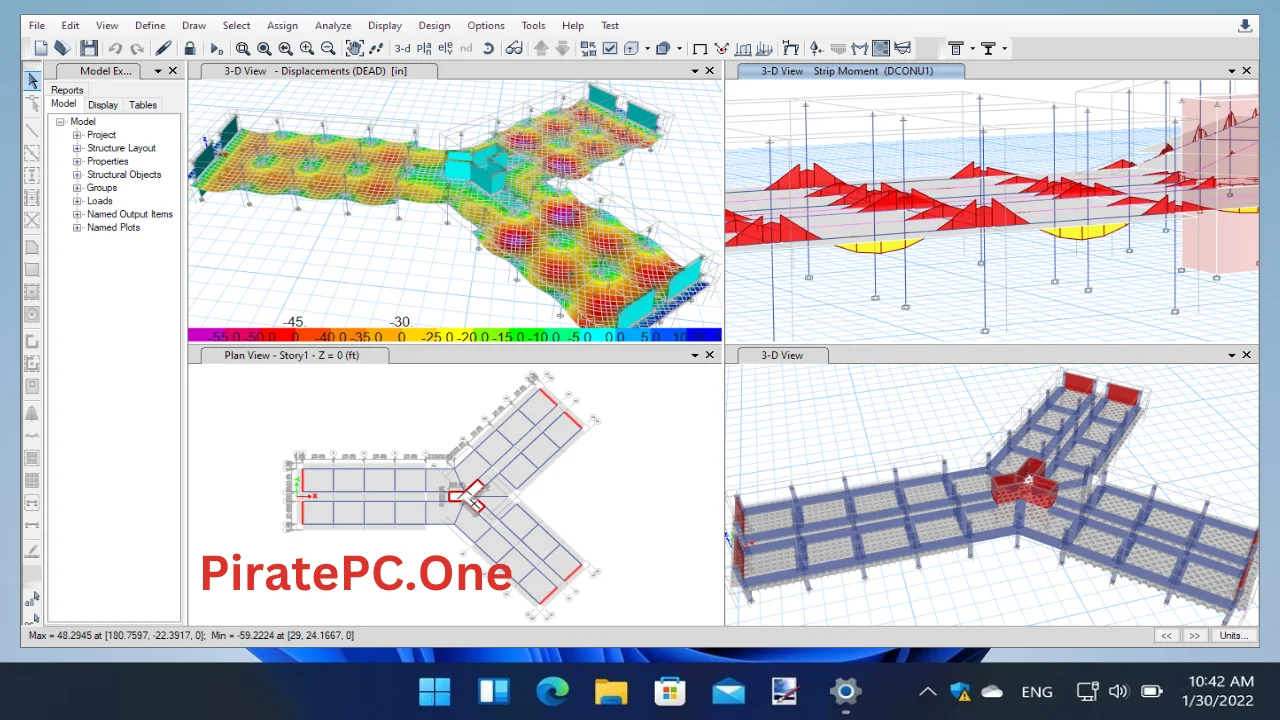
Task: Move up in list arrow icon
Action: tap(541, 48)
